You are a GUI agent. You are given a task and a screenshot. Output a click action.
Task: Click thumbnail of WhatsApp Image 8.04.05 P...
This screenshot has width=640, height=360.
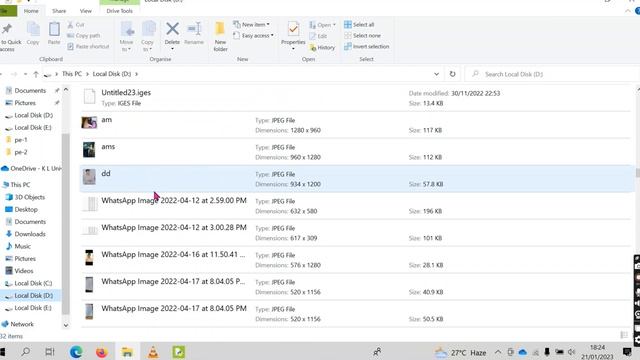(x=89, y=284)
